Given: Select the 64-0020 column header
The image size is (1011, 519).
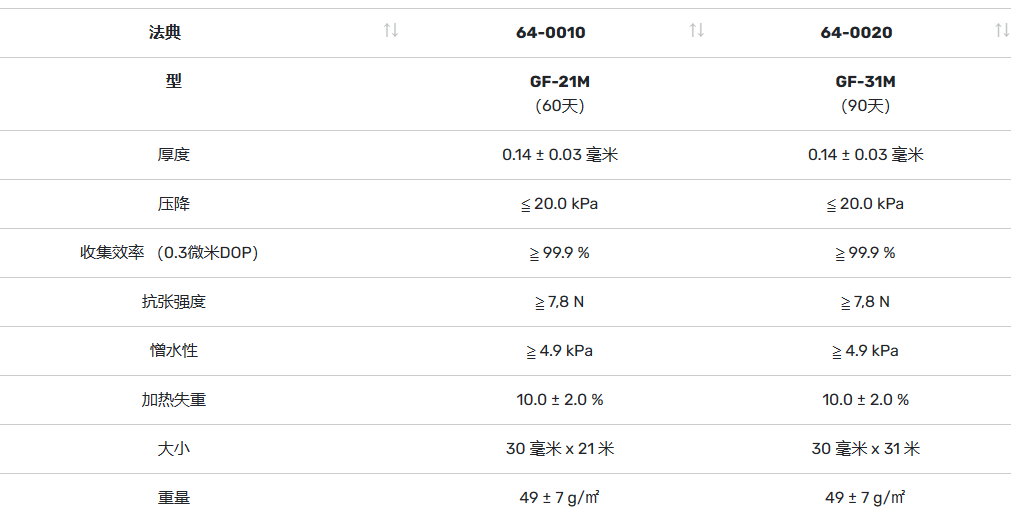Looking at the screenshot, I should (856, 33).
